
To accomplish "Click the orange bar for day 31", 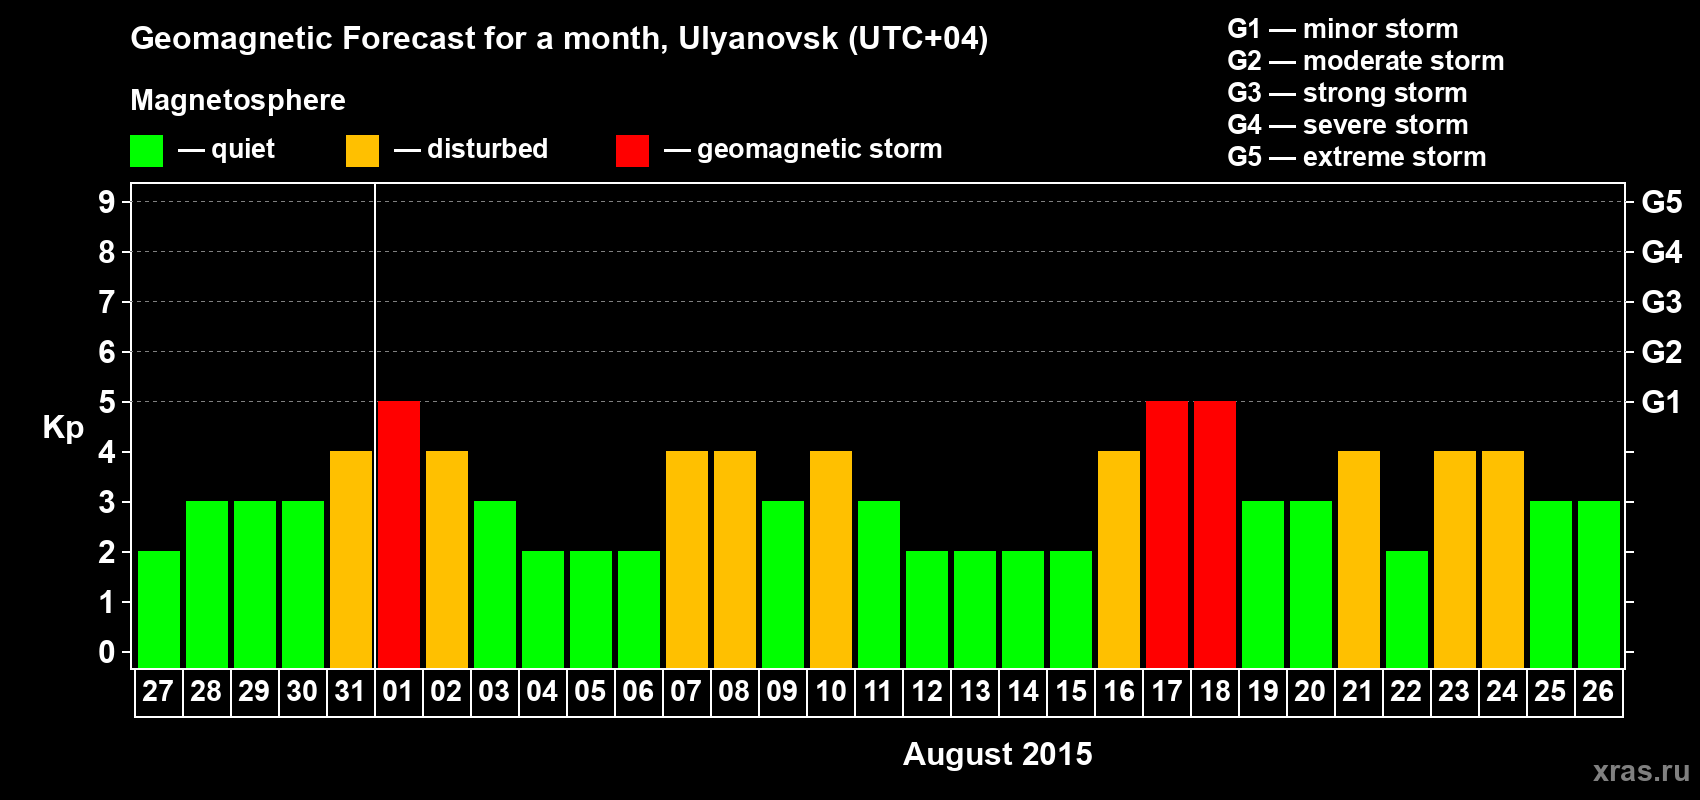I will [351, 559].
